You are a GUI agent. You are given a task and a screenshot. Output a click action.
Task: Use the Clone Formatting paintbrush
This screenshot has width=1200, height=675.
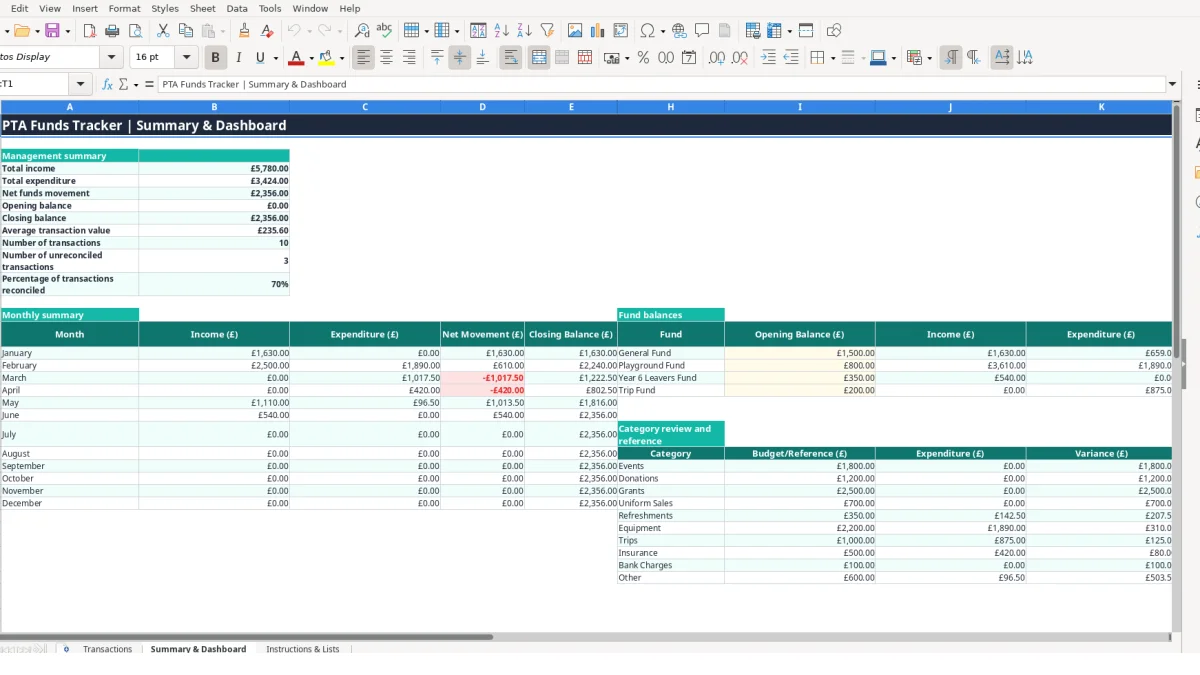(x=244, y=31)
